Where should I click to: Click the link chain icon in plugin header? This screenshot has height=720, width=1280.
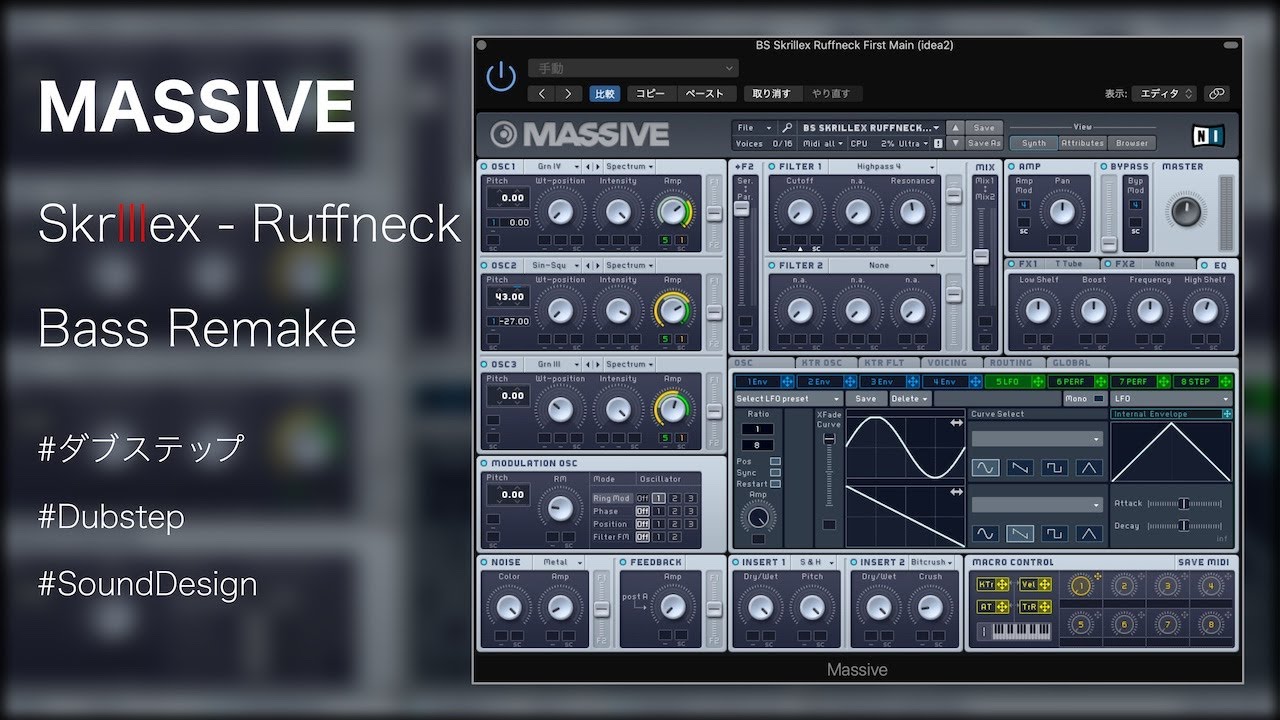(x=1217, y=93)
